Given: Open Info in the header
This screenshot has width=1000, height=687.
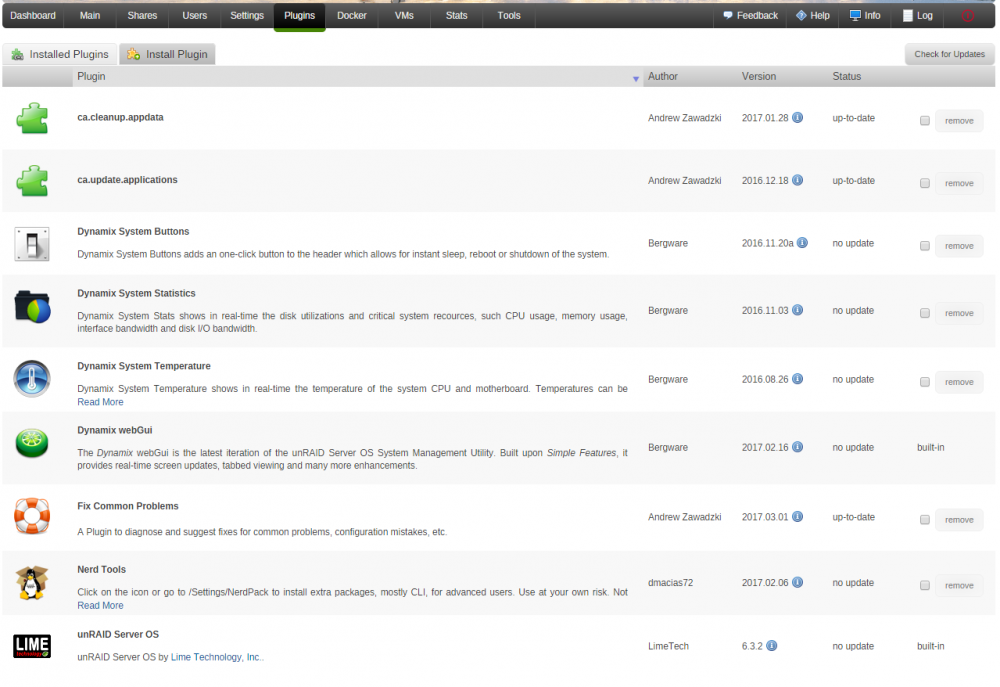Looking at the screenshot, I should point(865,15).
